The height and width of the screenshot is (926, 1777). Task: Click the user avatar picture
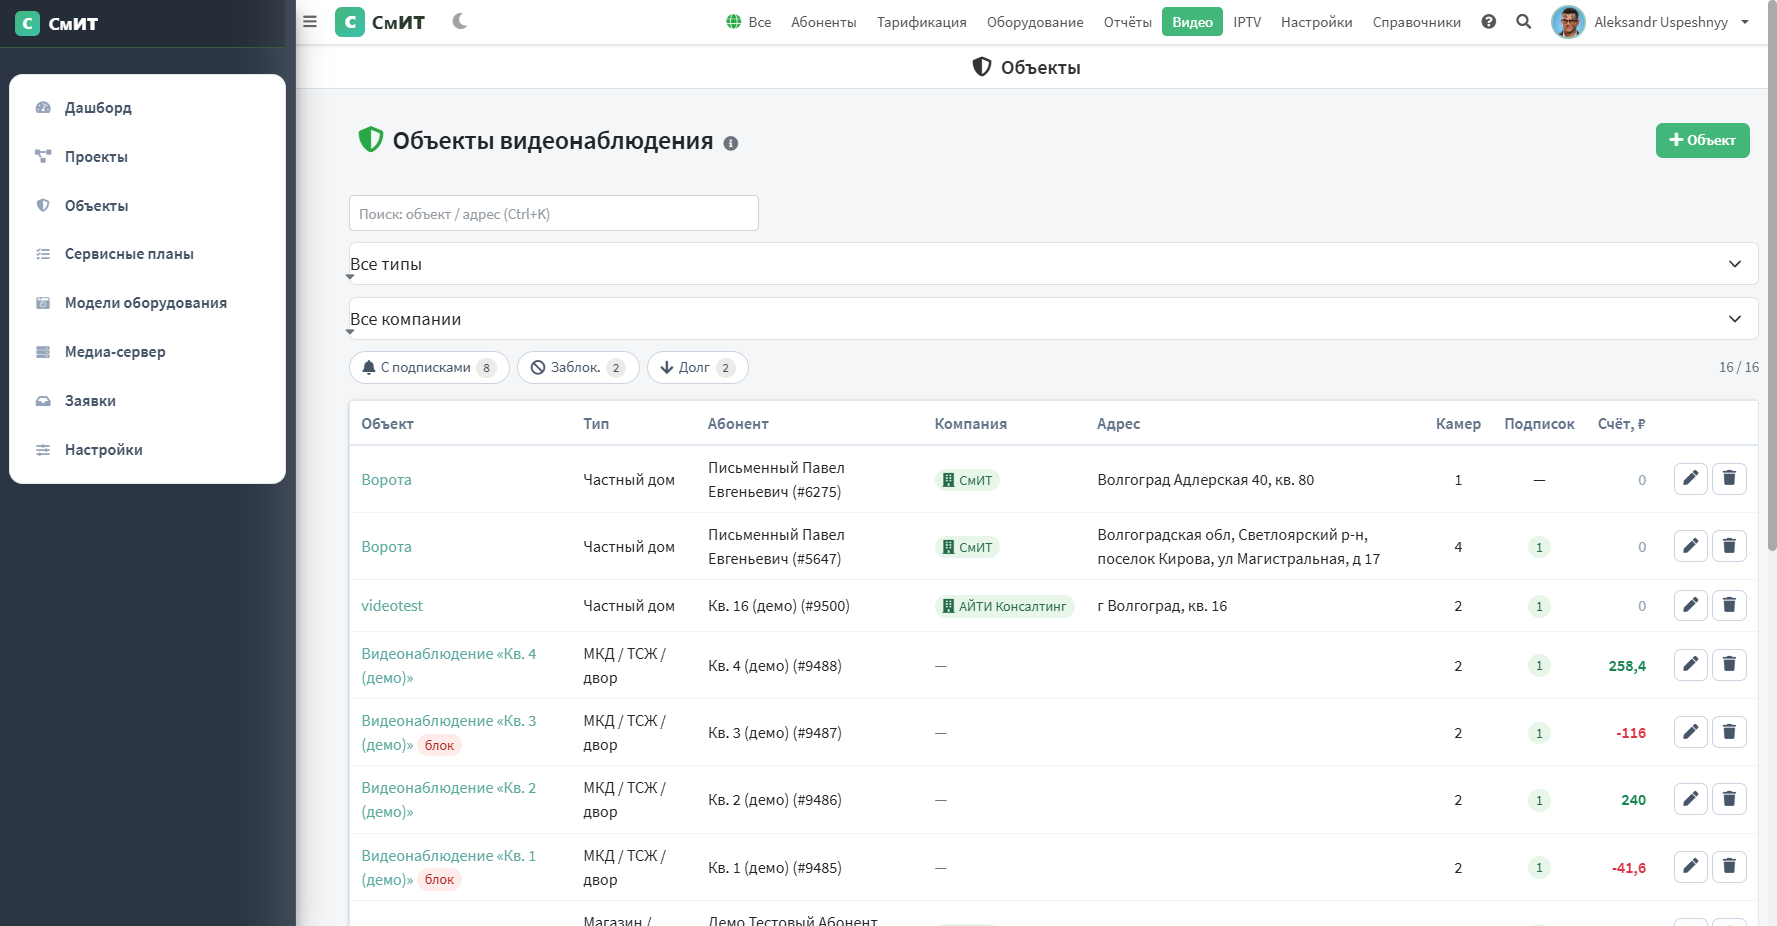(x=1568, y=22)
